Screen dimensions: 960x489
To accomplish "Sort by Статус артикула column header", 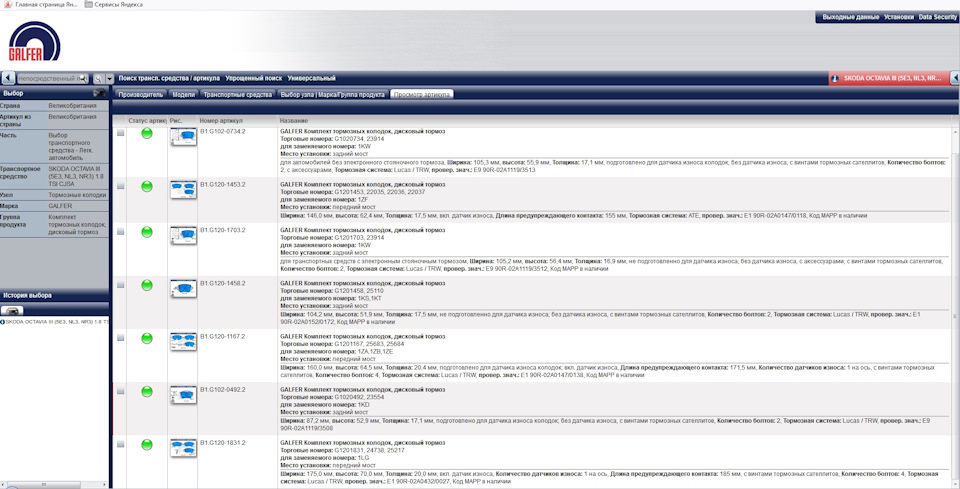I will click(x=147, y=121).
